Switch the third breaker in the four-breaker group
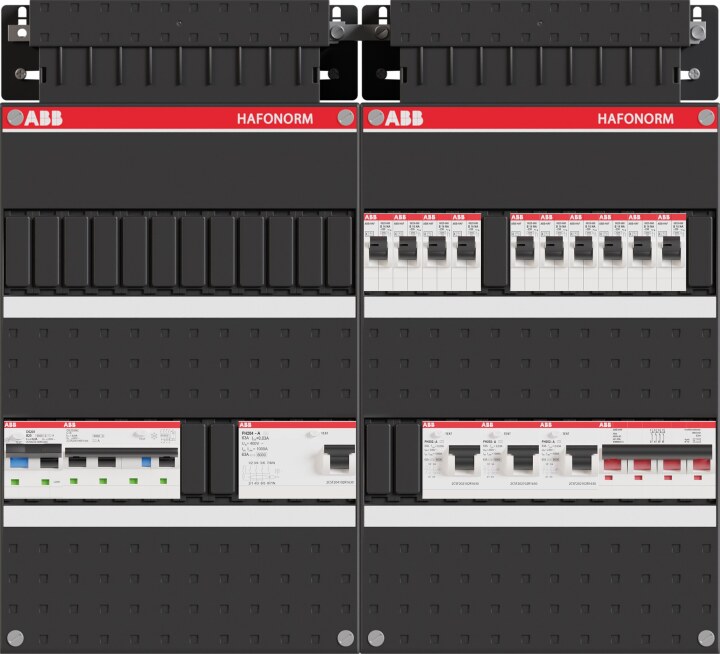This screenshot has height=654, width=720. (437, 248)
